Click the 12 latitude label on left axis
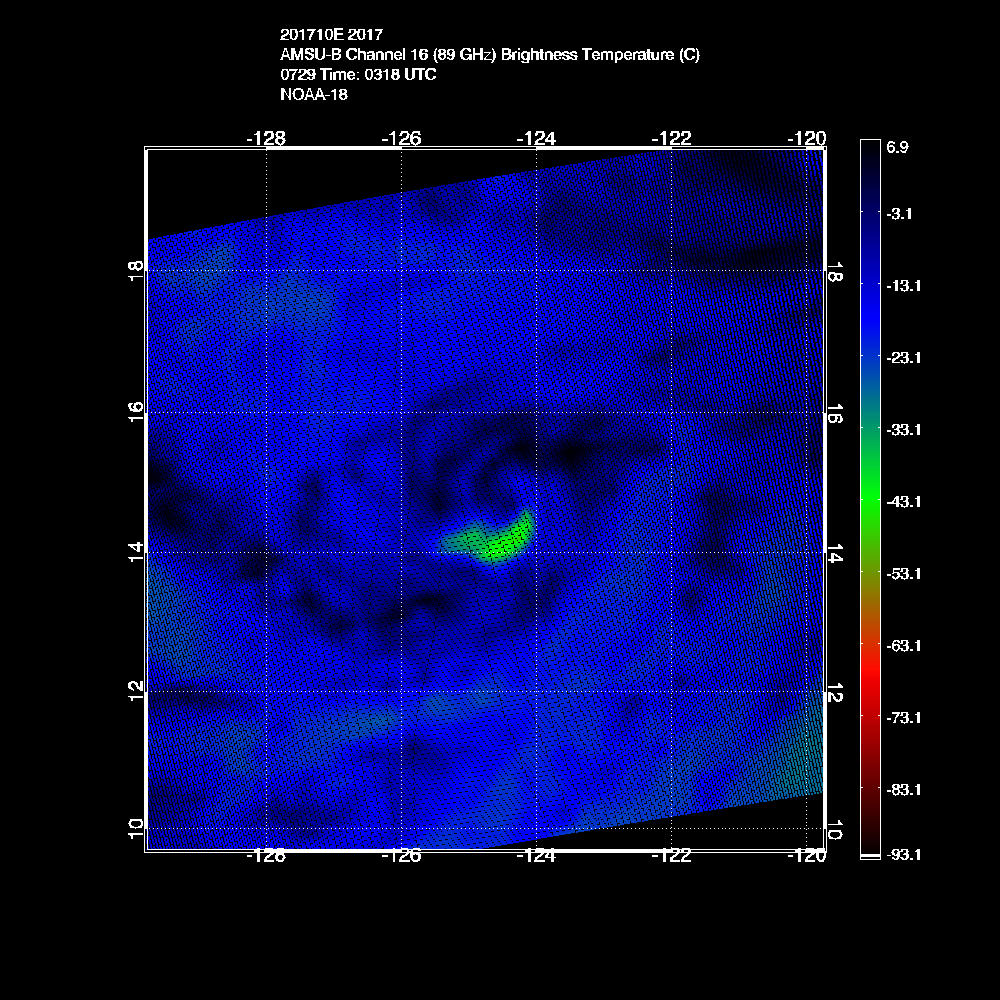1000x1000 pixels. (136, 691)
